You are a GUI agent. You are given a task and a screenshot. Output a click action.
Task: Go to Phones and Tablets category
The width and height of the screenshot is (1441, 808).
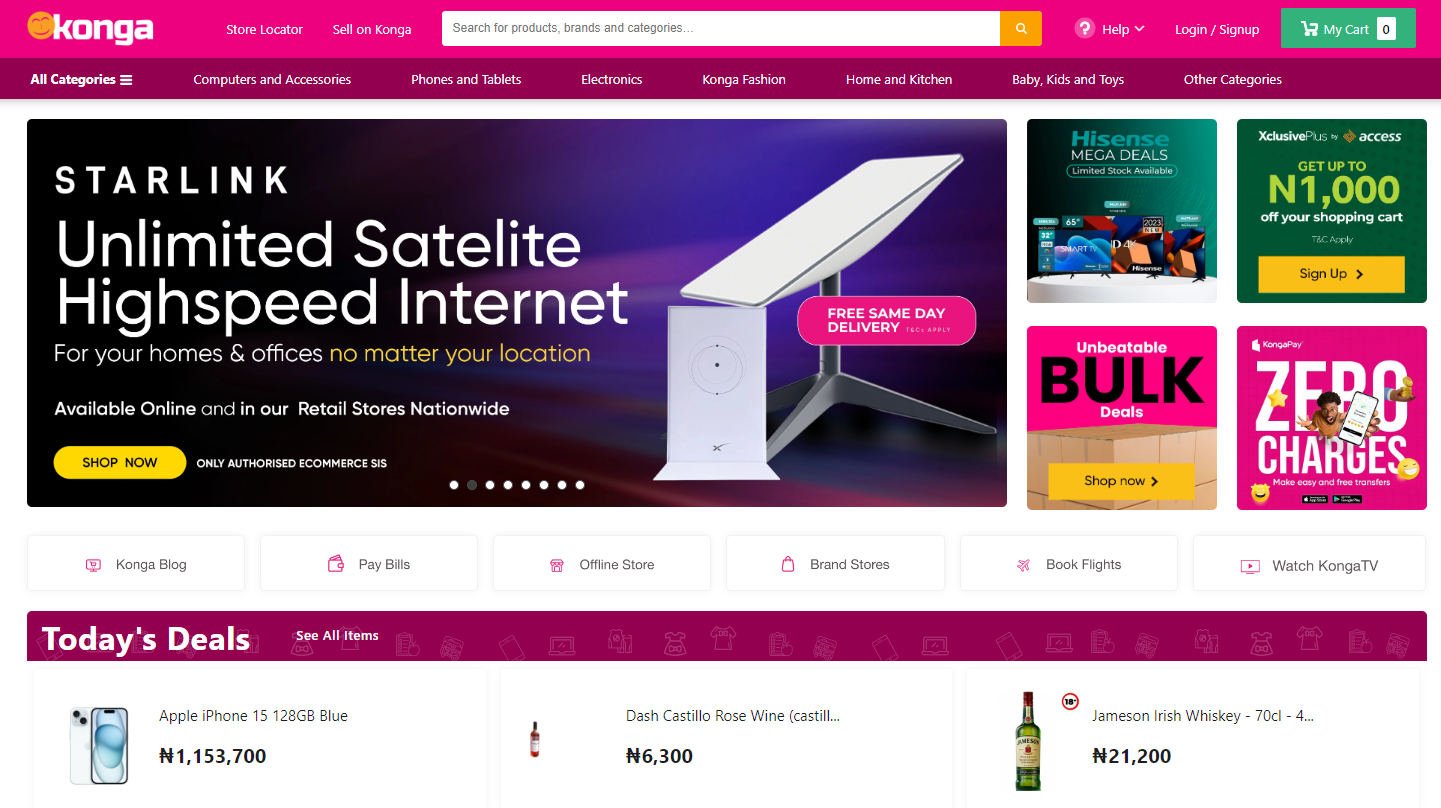[466, 79]
